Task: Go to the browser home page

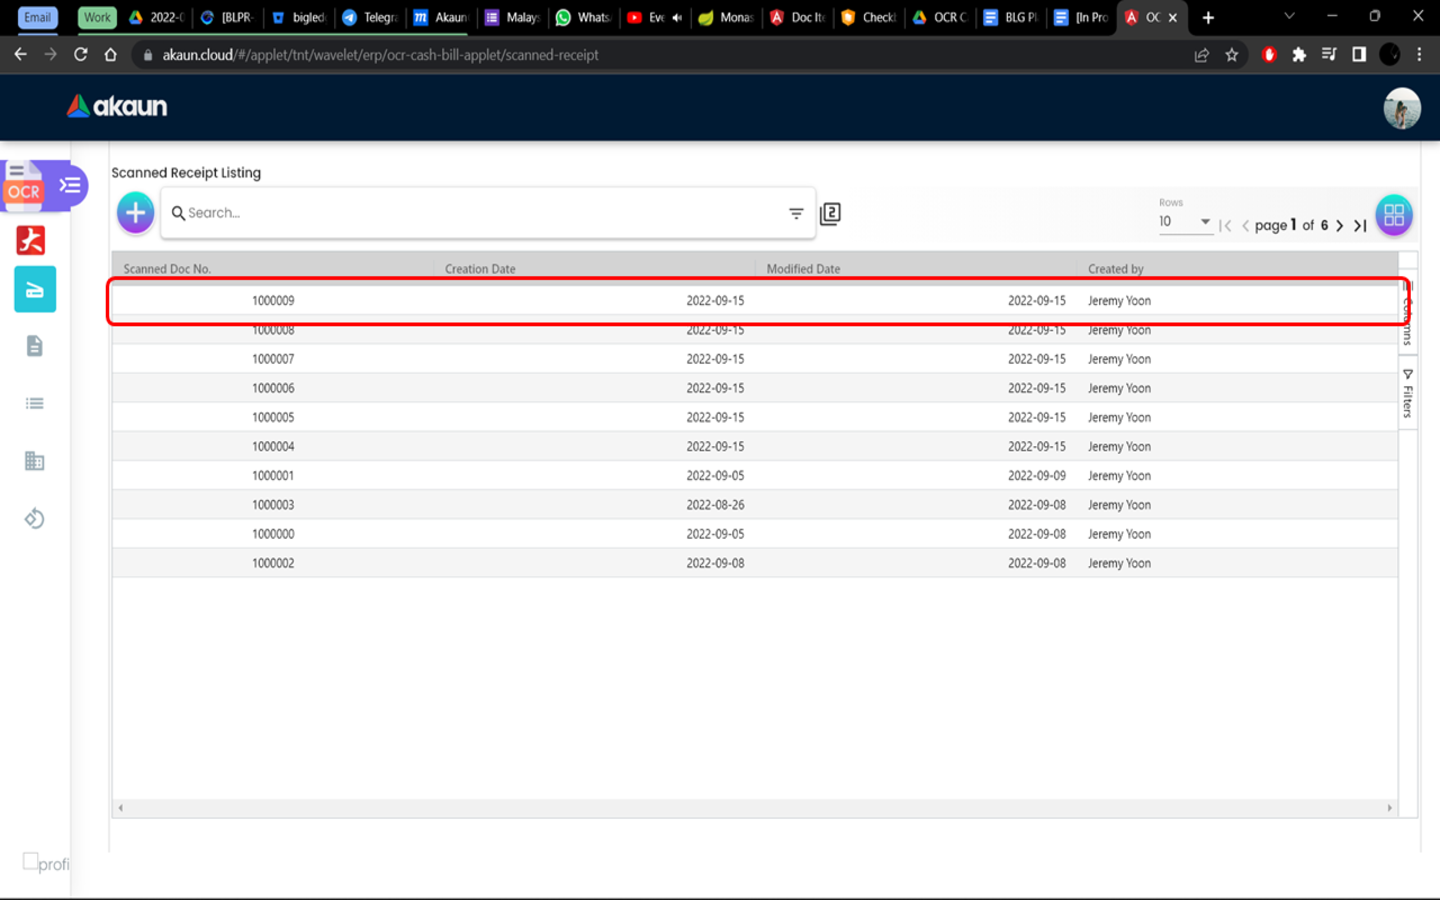Action: coord(111,55)
